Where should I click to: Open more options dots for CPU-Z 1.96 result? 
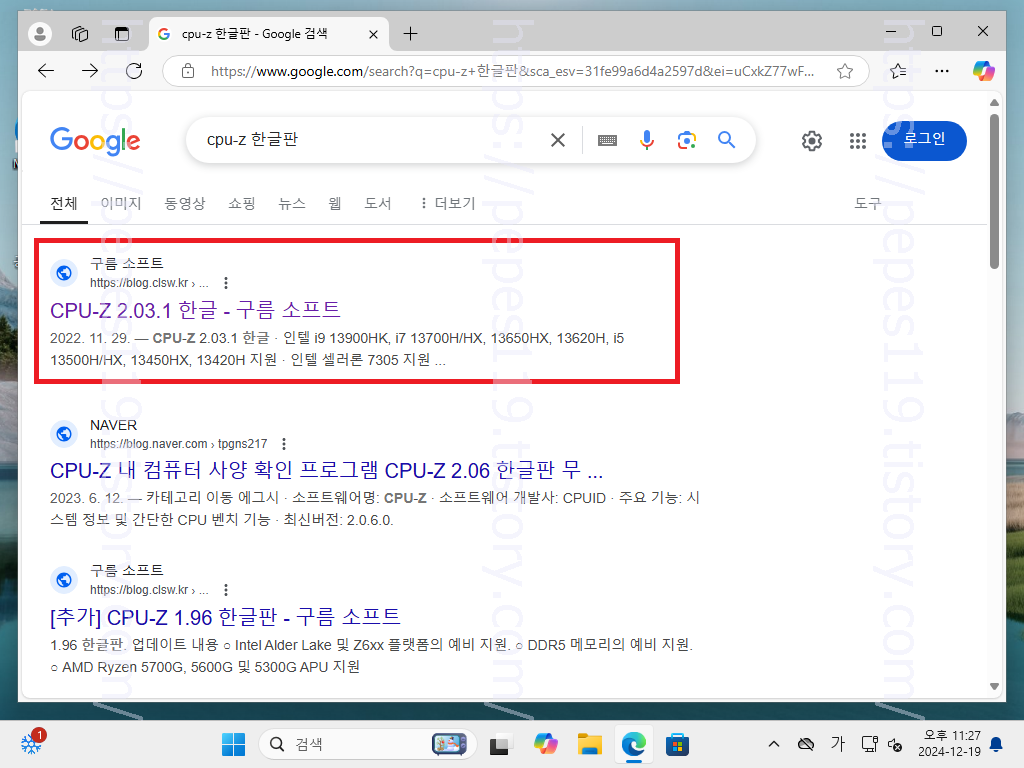[226, 590]
